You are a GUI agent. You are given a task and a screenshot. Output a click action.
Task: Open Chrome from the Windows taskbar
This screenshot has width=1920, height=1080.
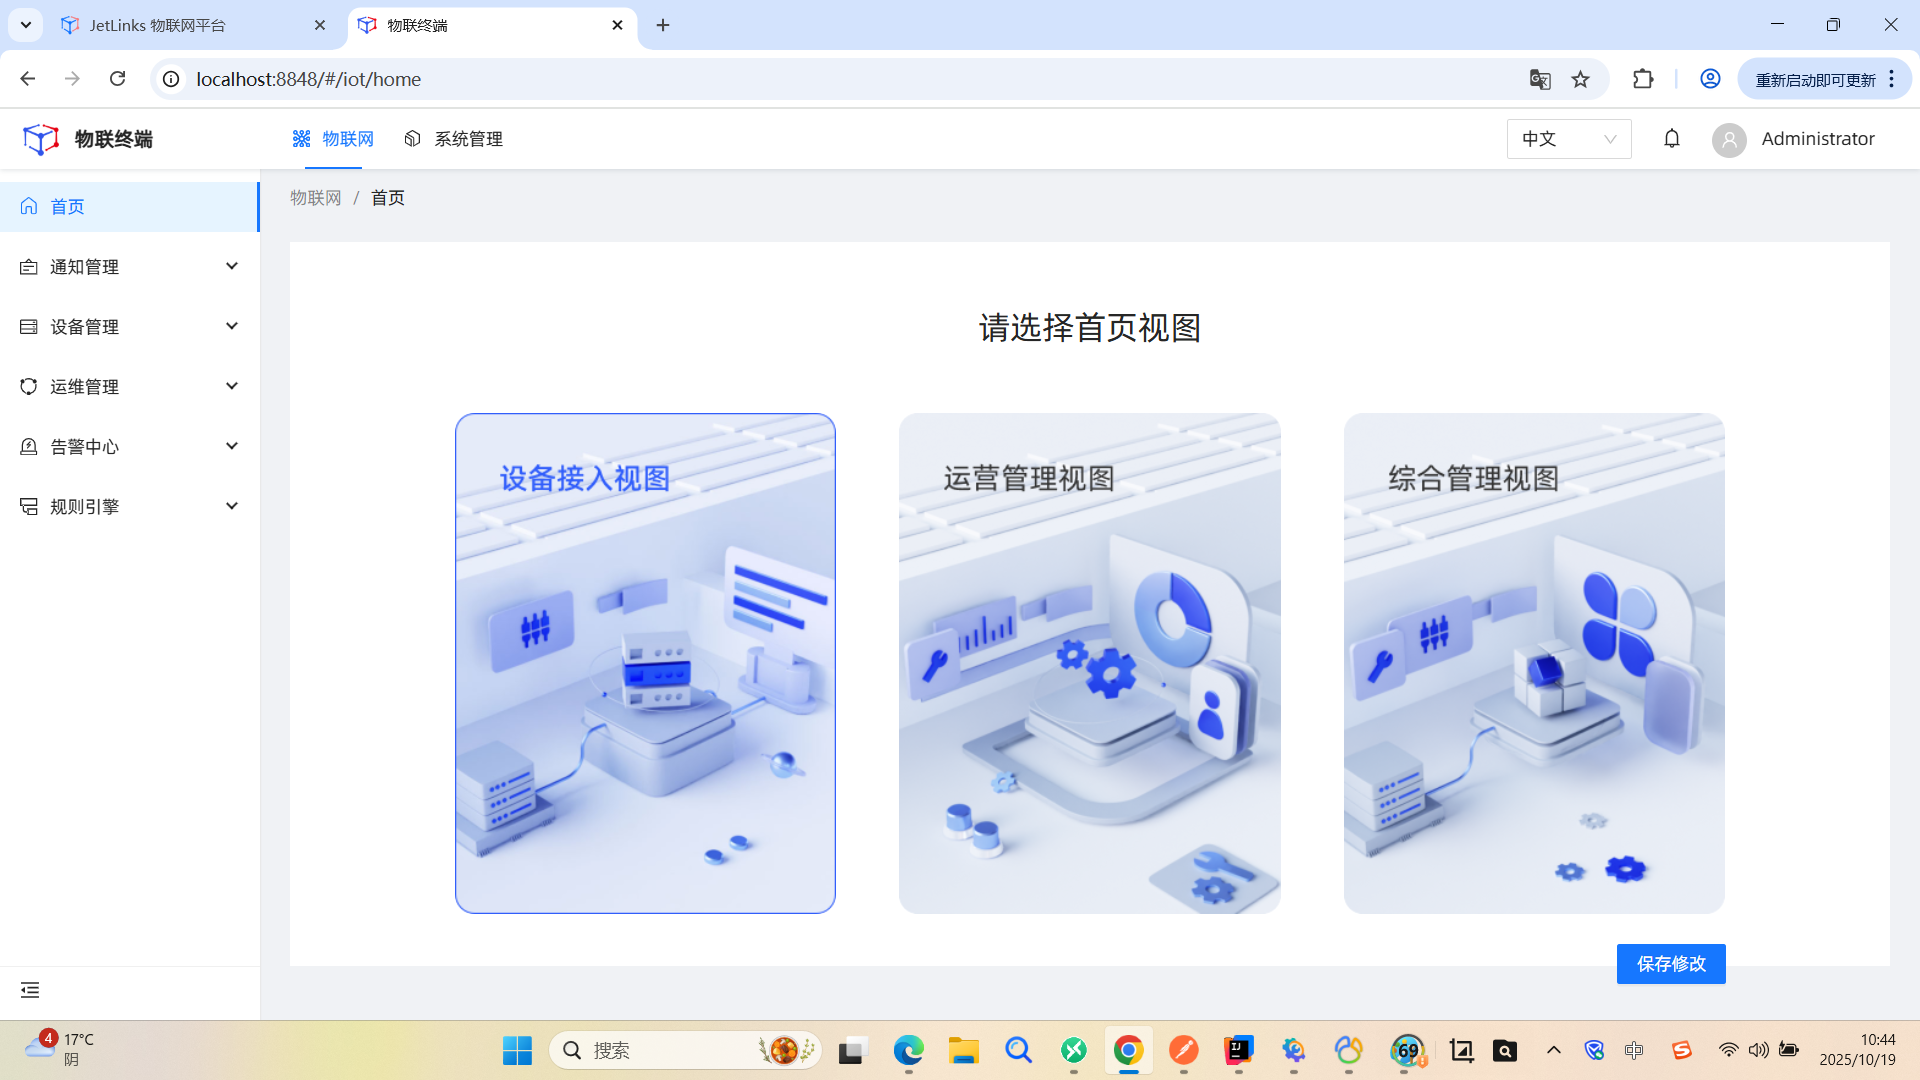point(1128,1050)
